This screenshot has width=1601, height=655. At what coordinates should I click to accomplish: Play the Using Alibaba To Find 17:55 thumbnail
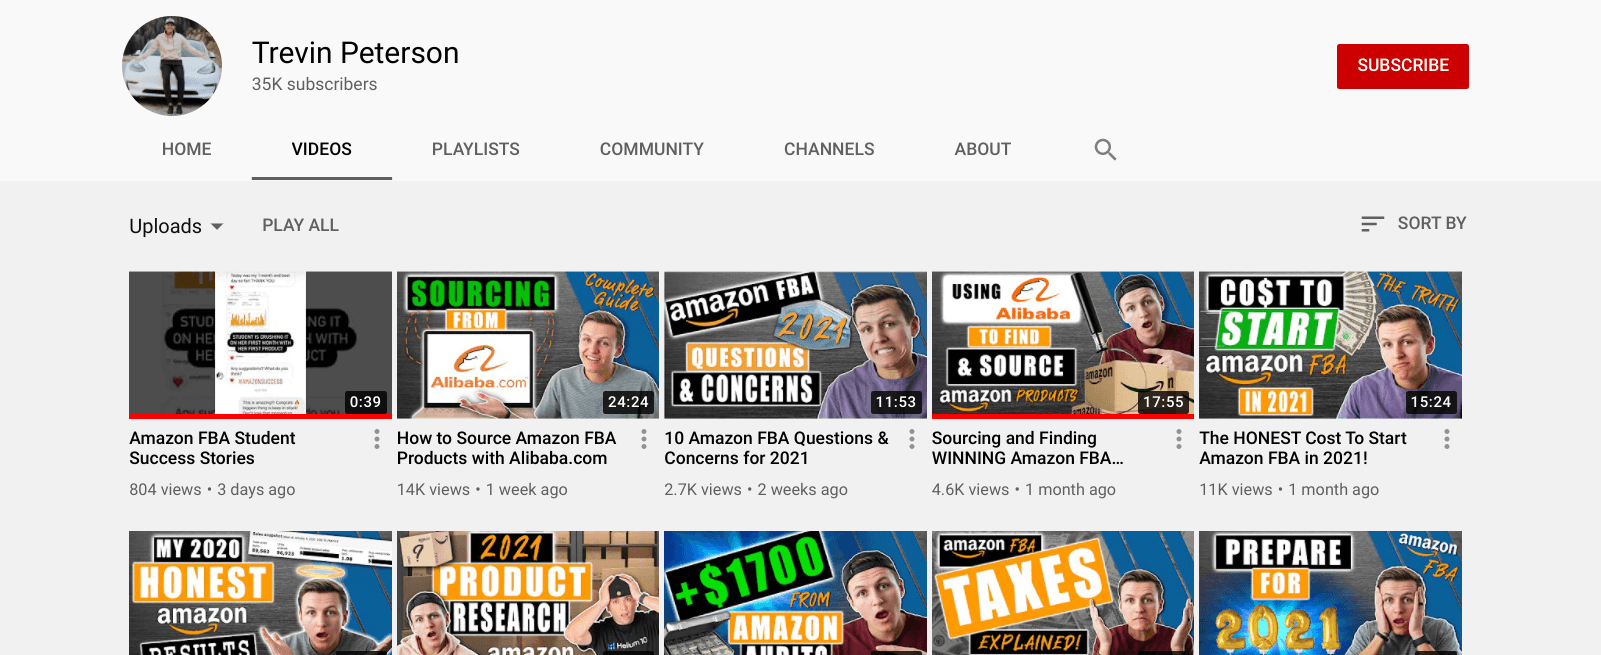[1063, 345]
